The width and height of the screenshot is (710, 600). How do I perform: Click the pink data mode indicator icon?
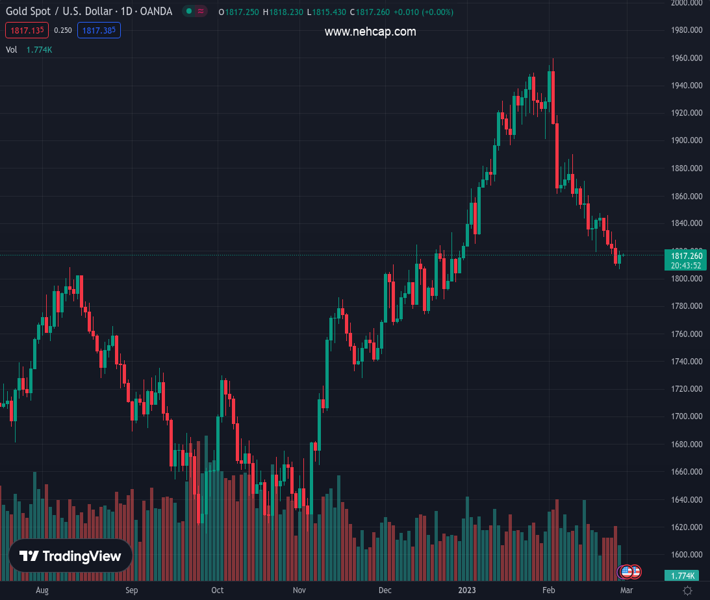[204, 12]
